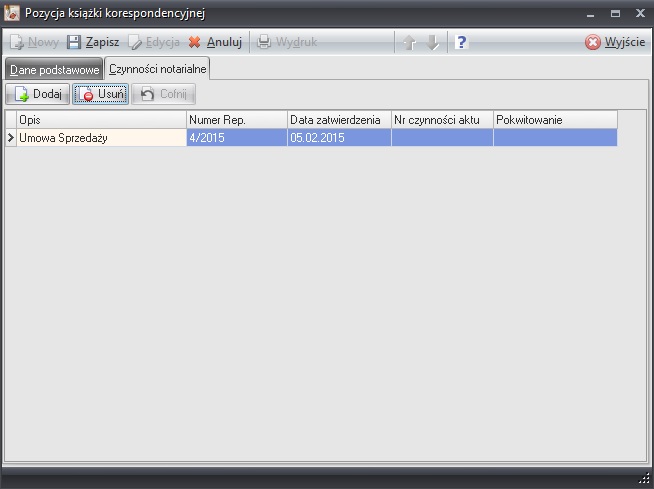Click the Wyjście exit button

(615, 43)
